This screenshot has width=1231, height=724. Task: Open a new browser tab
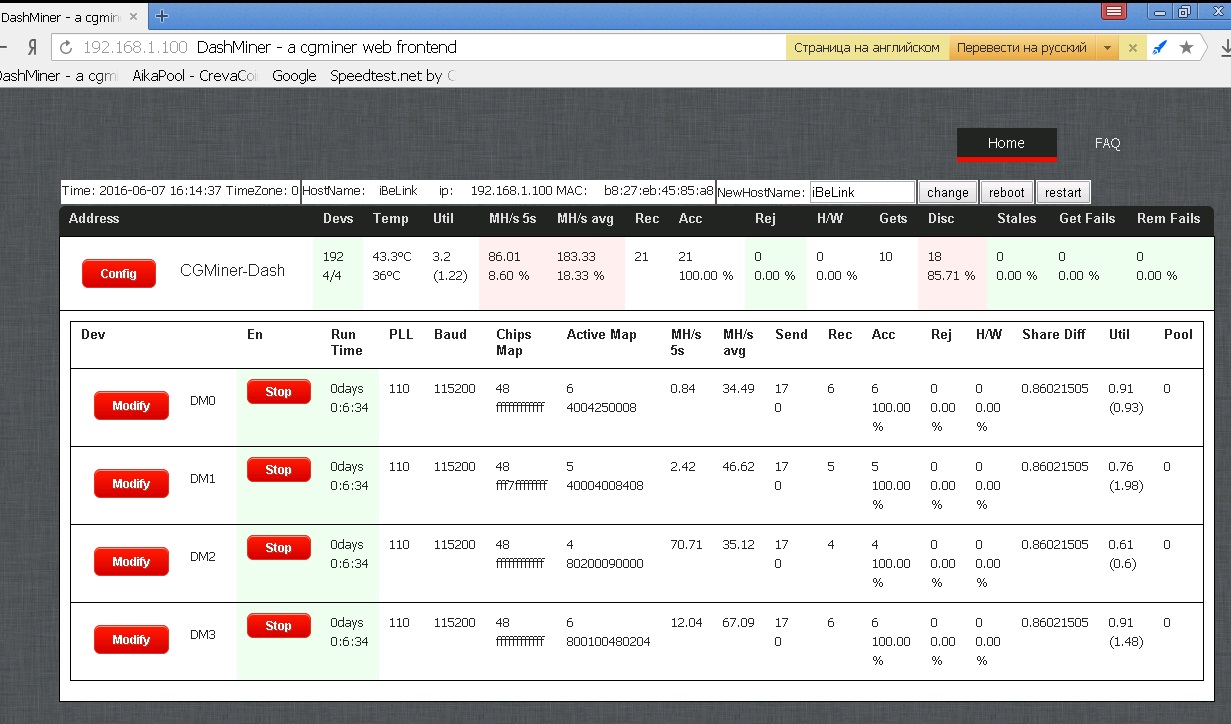point(163,16)
